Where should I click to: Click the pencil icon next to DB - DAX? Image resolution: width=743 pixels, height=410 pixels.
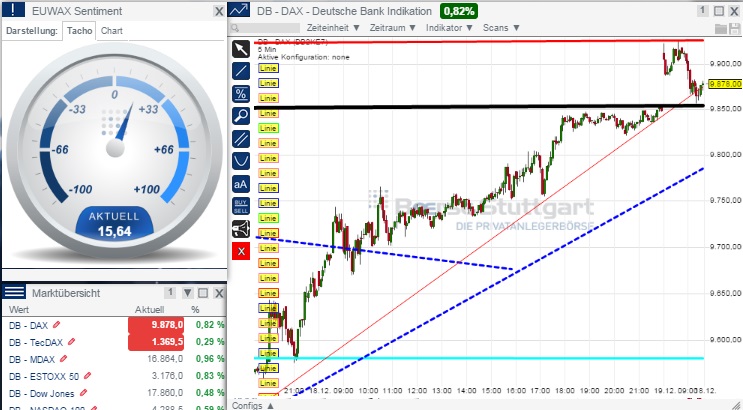point(56,325)
